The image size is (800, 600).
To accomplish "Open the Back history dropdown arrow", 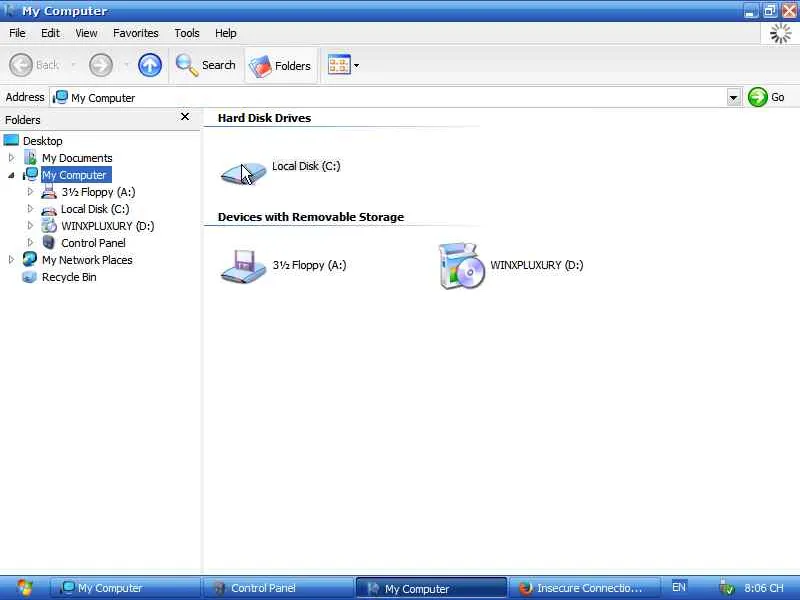I will (73, 65).
